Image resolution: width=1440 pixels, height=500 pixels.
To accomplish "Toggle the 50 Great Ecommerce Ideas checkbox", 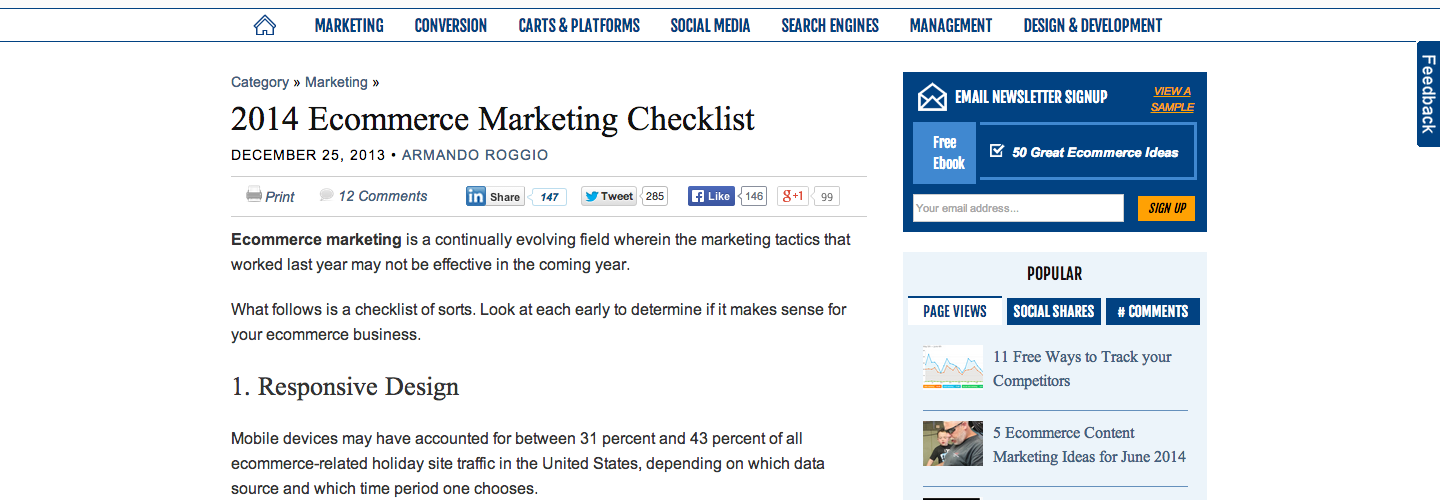I will [996, 151].
